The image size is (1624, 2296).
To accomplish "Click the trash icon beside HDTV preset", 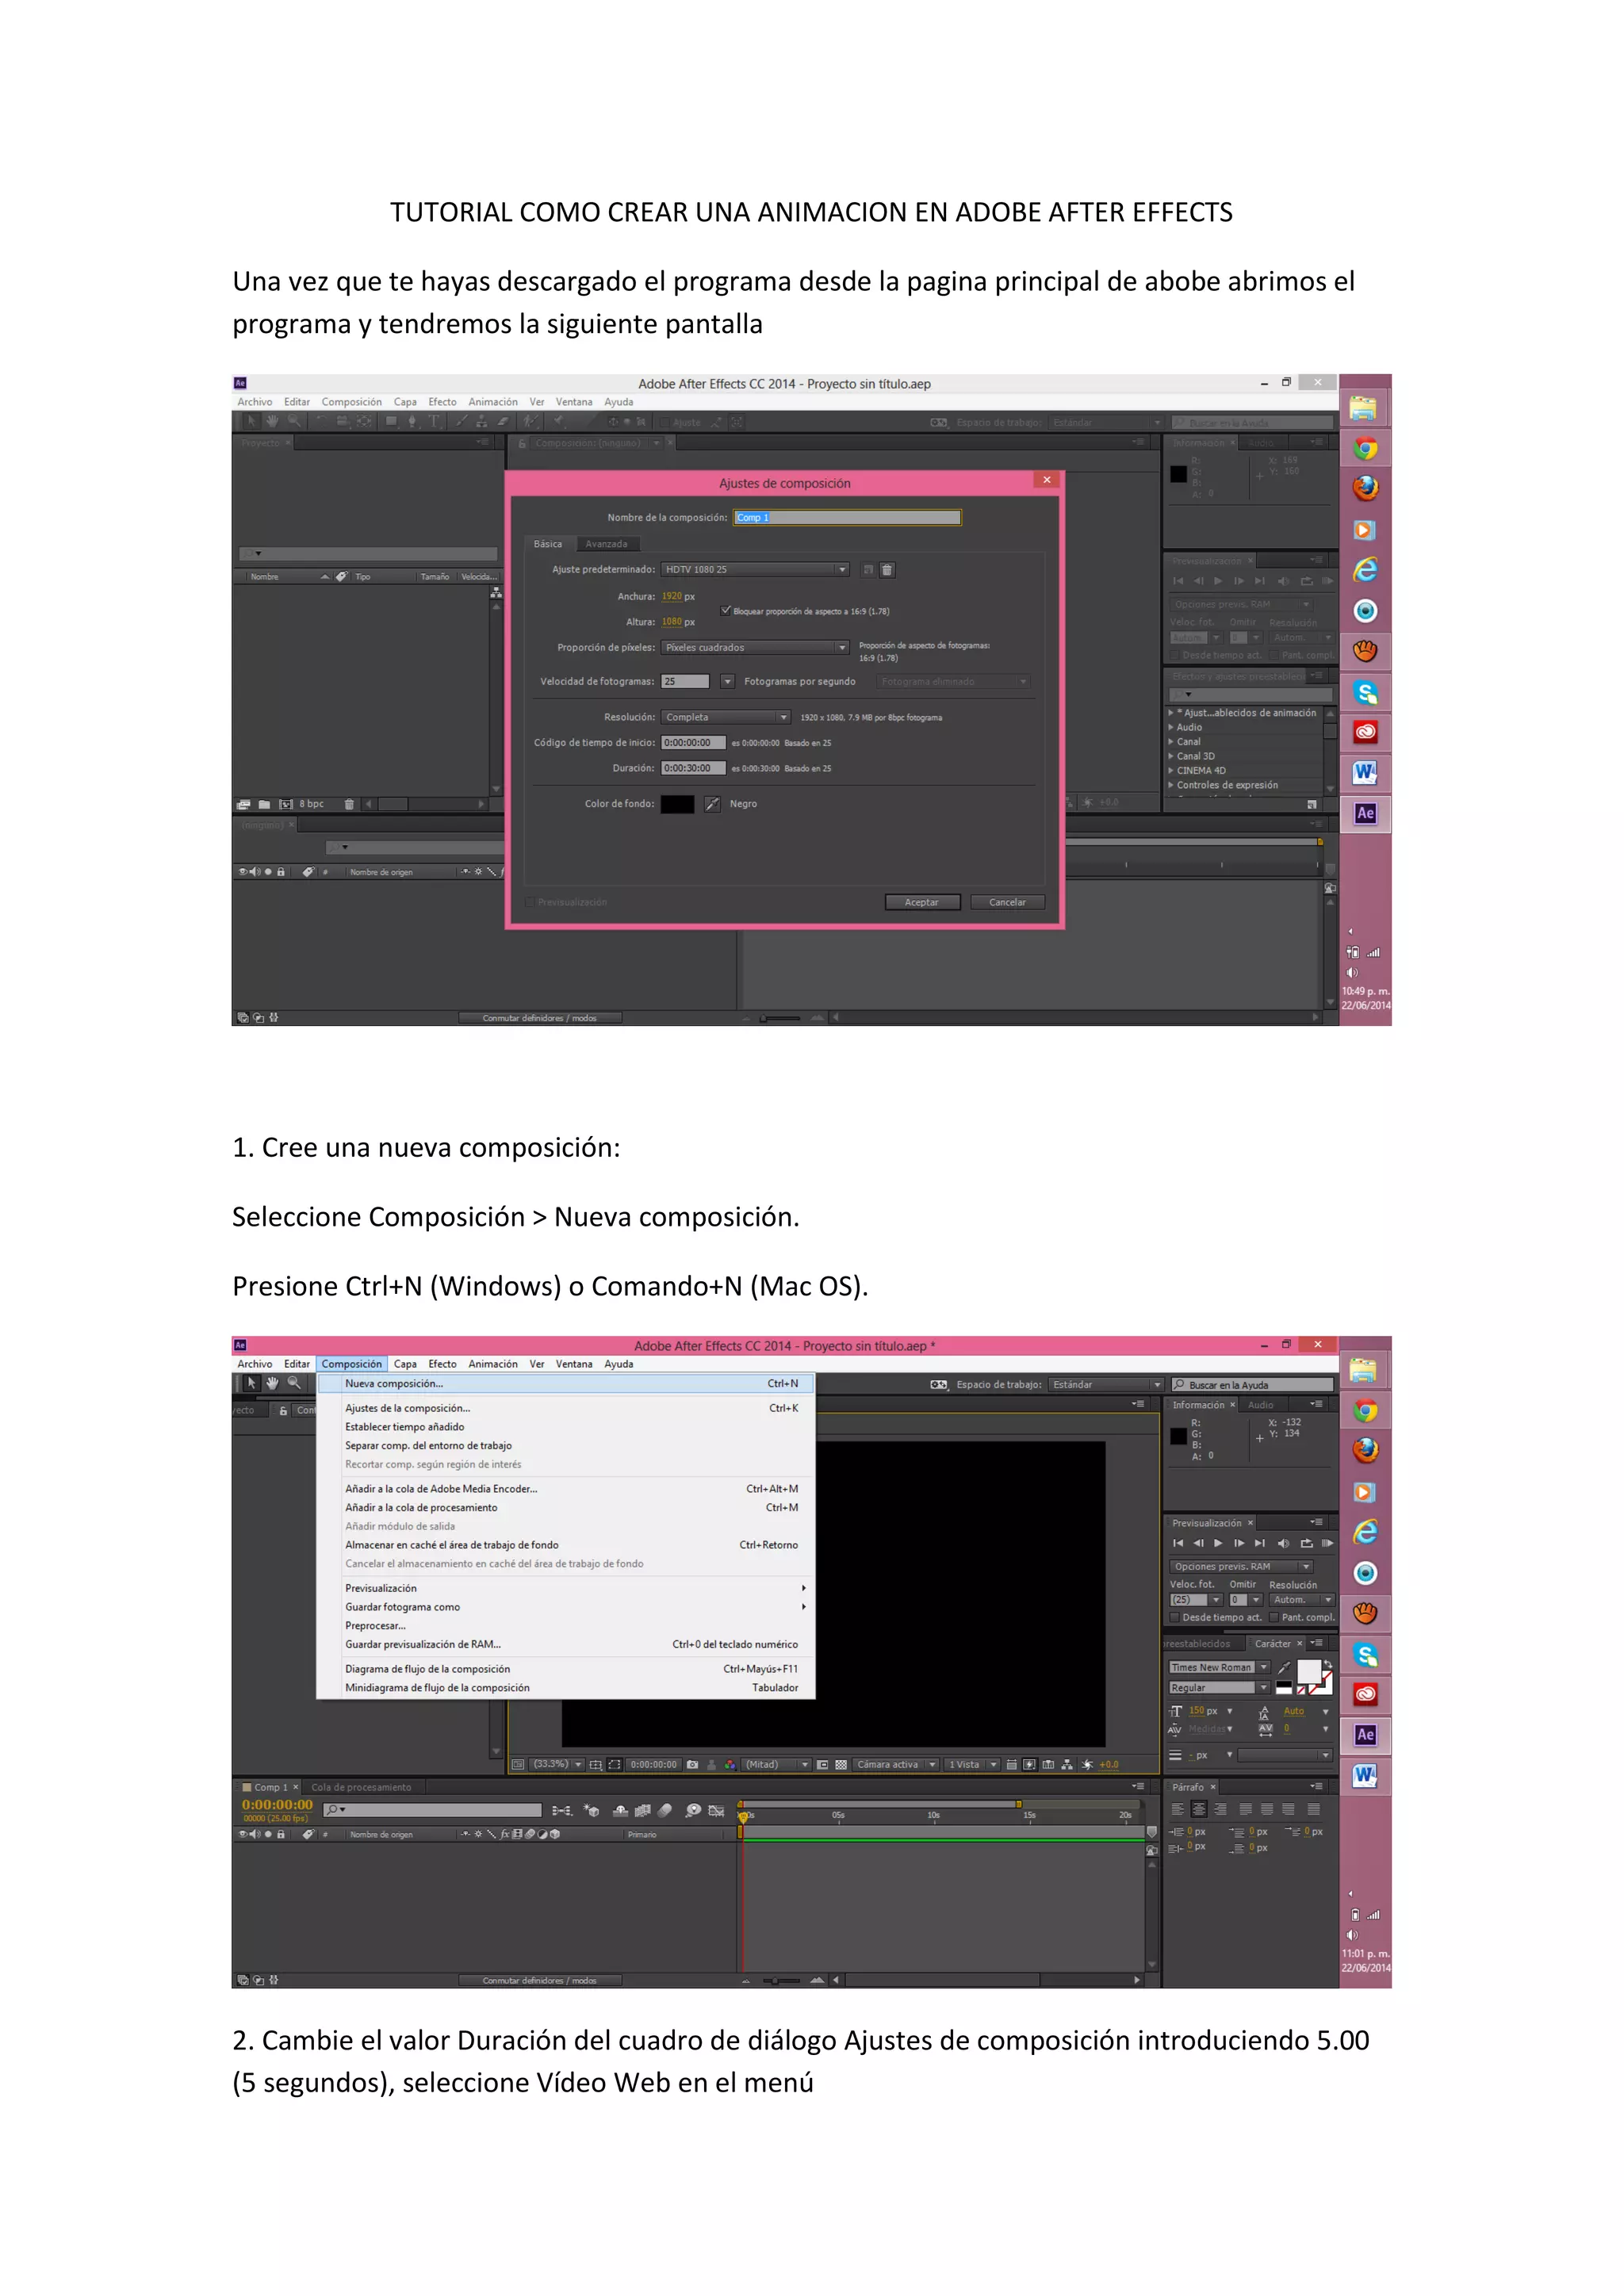I will point(887,570).
